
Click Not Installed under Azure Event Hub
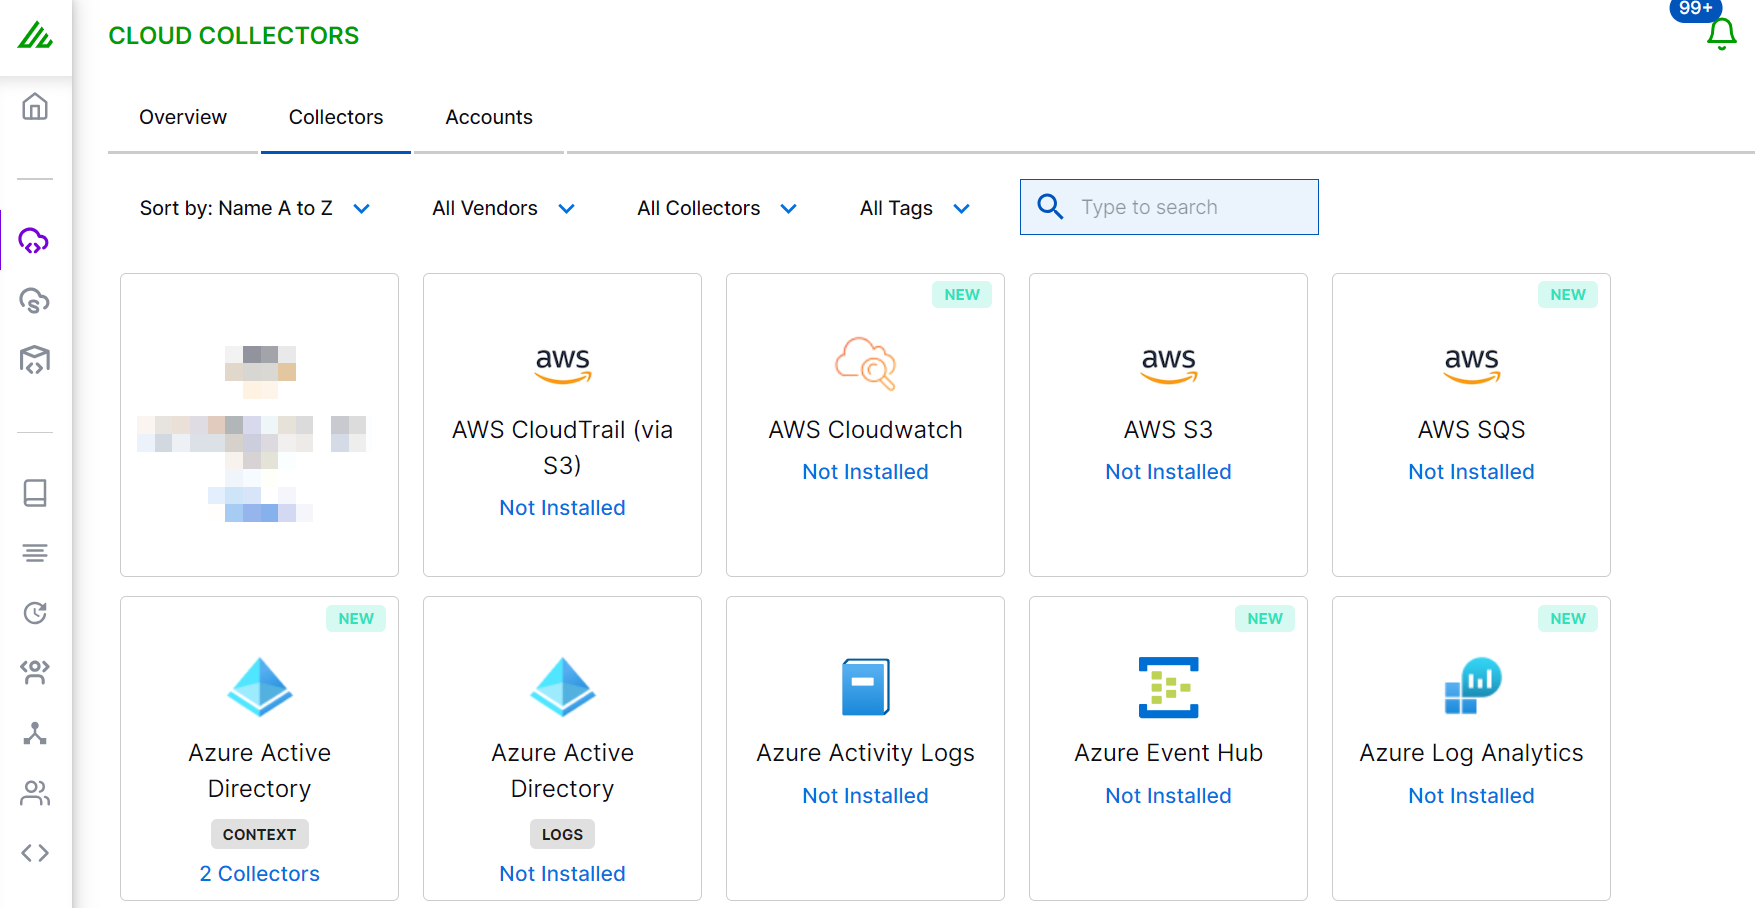click(1169, 796)
